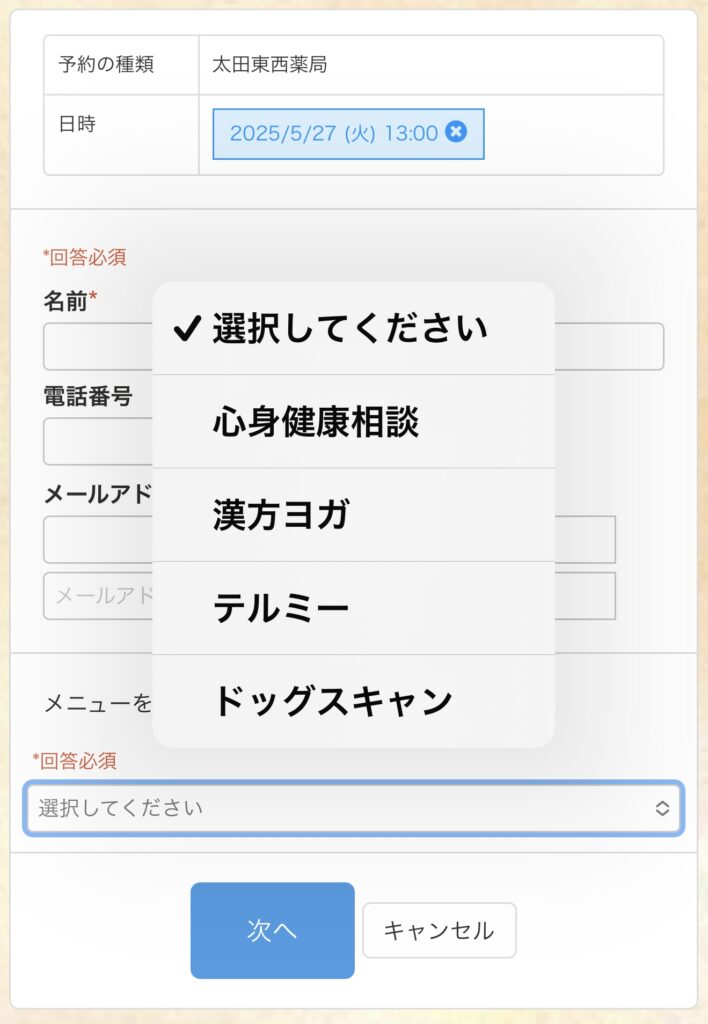
Task: Click the 太田東西薬局 reservation type cell
Action: coord(431,65)
